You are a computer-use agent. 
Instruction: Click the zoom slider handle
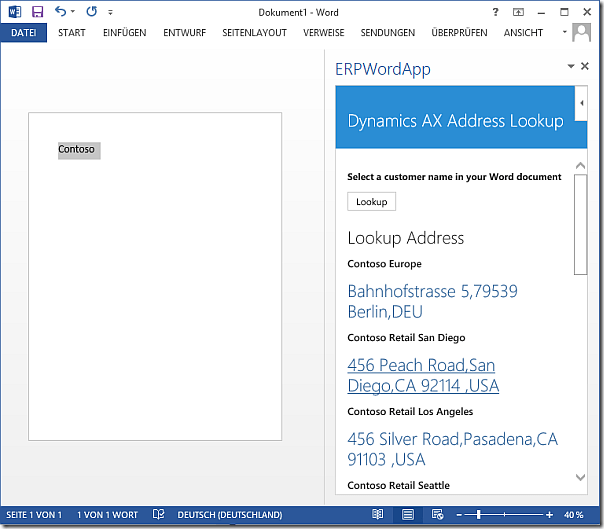click(478, 515)
